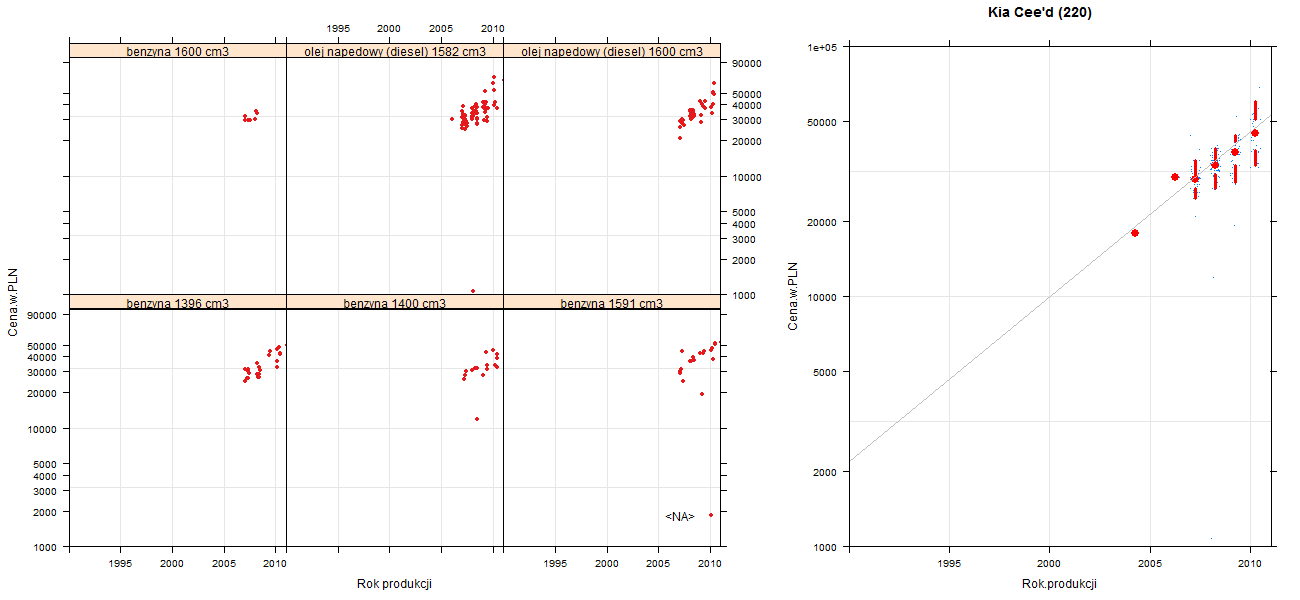Click "90000" beside the diesel 1600 cm3 panel
The height and width of the screenshot is (600, 1300).
(x=748, y=63)
